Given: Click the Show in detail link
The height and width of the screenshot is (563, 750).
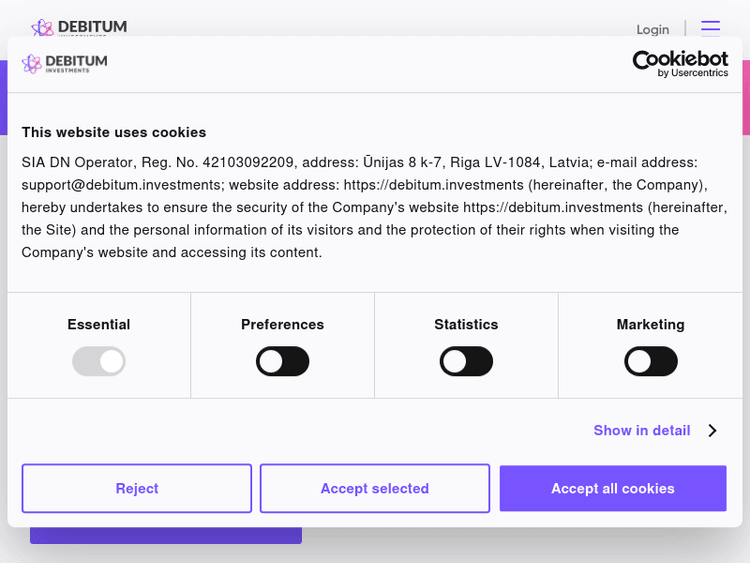Looking at the screenshot, I should tap(642, 431).
